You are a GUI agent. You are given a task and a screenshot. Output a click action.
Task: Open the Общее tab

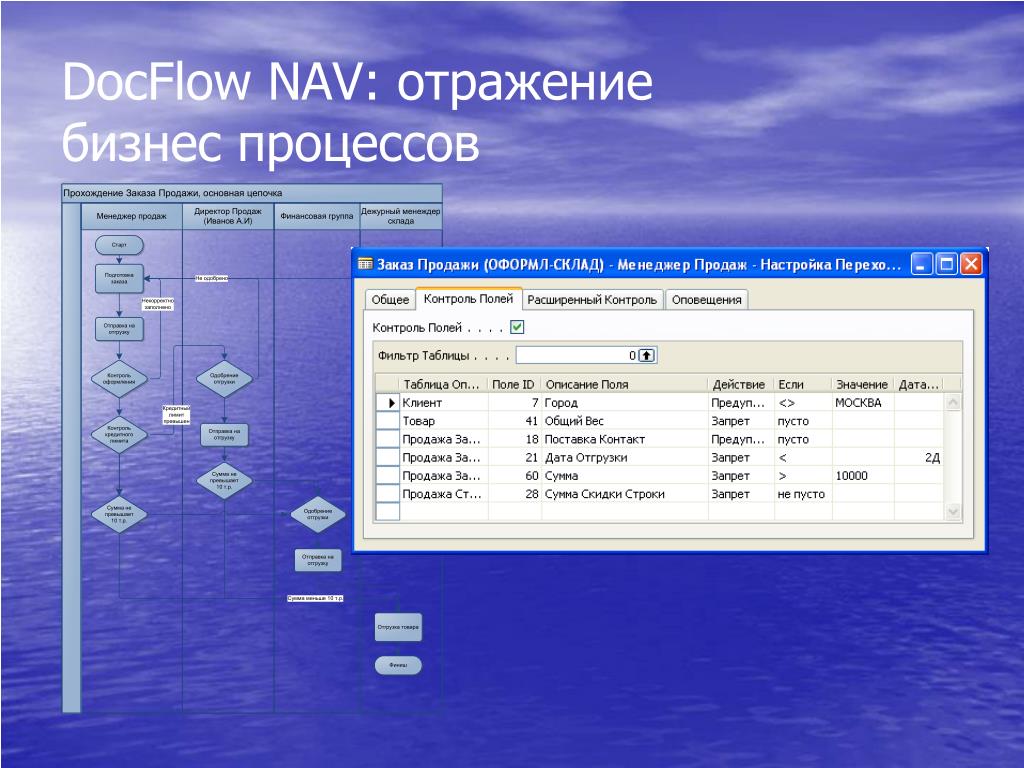390,300
